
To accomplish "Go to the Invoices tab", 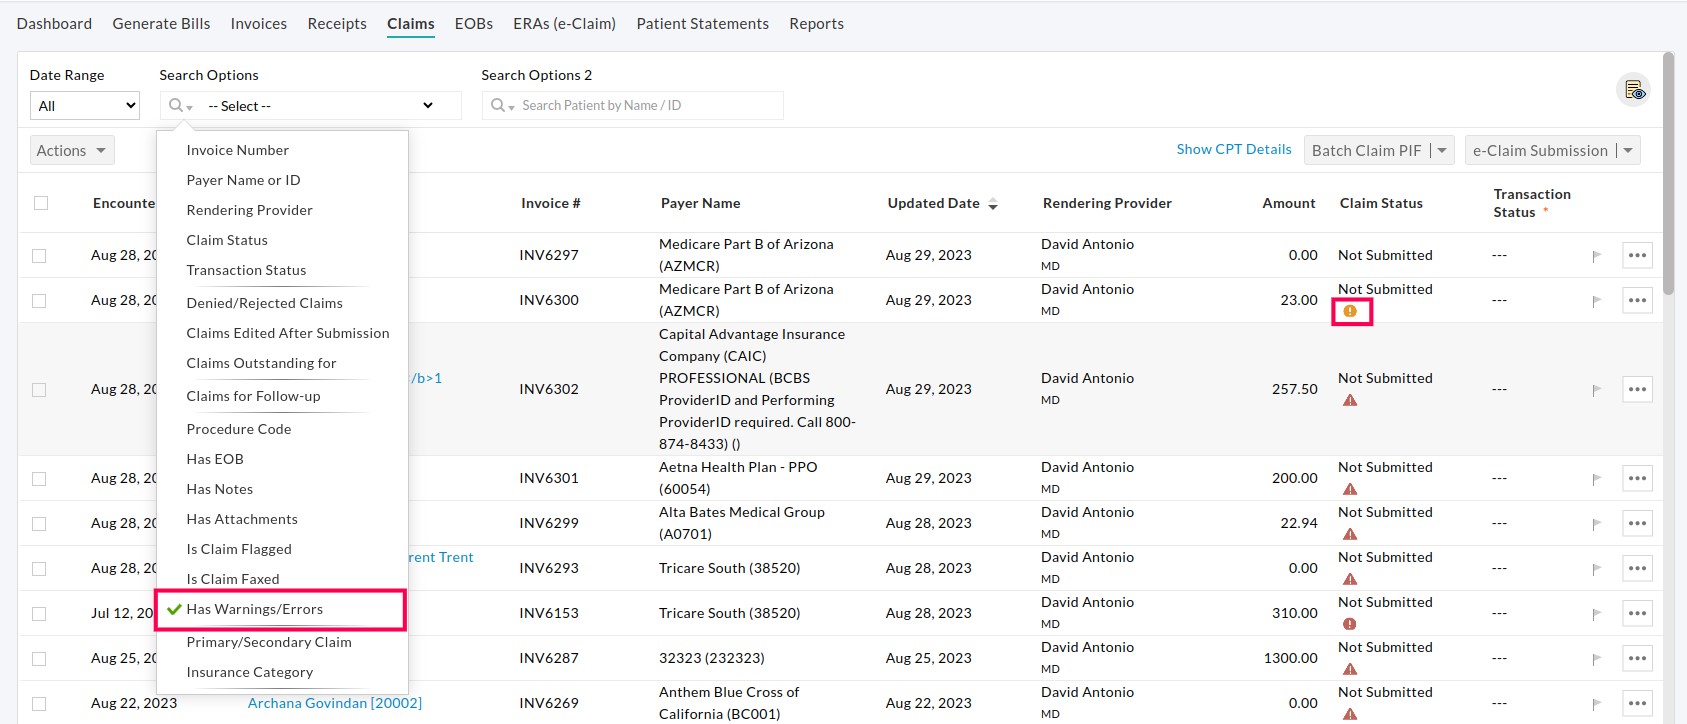I will click(x=258, y=23).
